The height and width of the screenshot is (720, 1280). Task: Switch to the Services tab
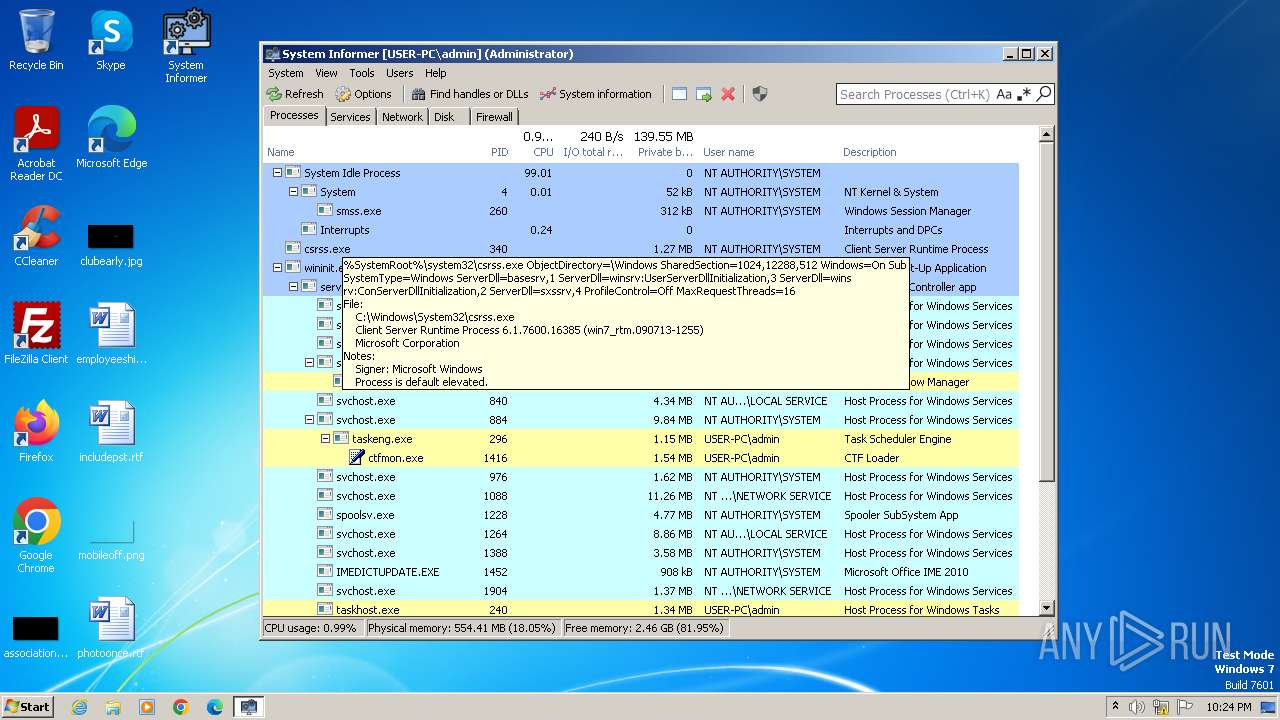pos(350,117)
